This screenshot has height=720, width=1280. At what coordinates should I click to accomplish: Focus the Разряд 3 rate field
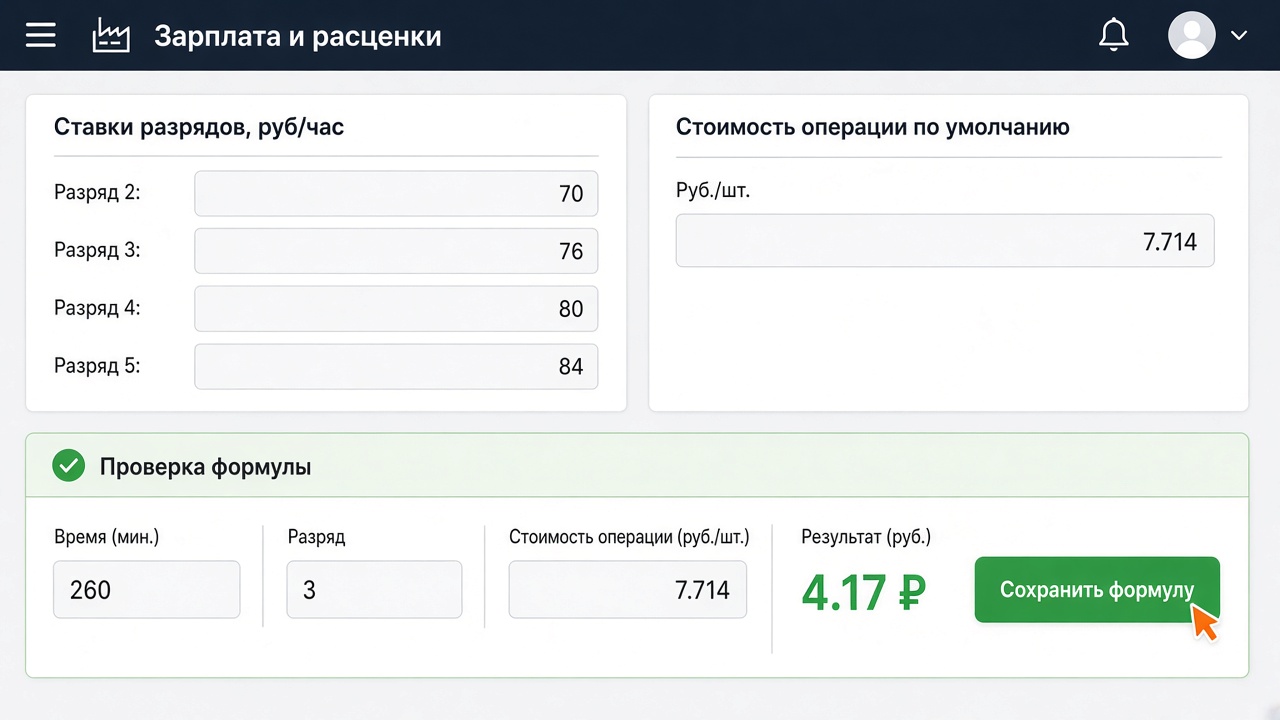pyautogui.click(x=396, y=251)
